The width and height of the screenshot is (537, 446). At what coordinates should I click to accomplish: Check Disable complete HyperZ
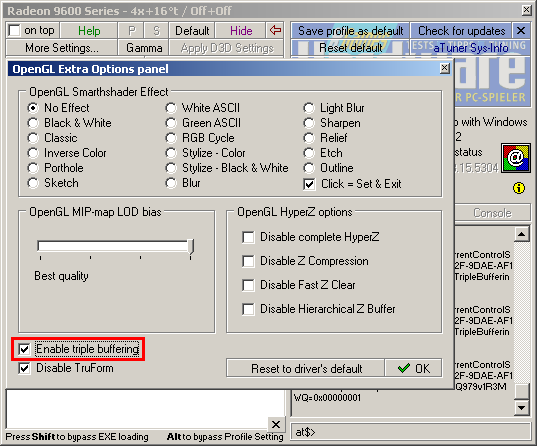[x=248, y=237]
